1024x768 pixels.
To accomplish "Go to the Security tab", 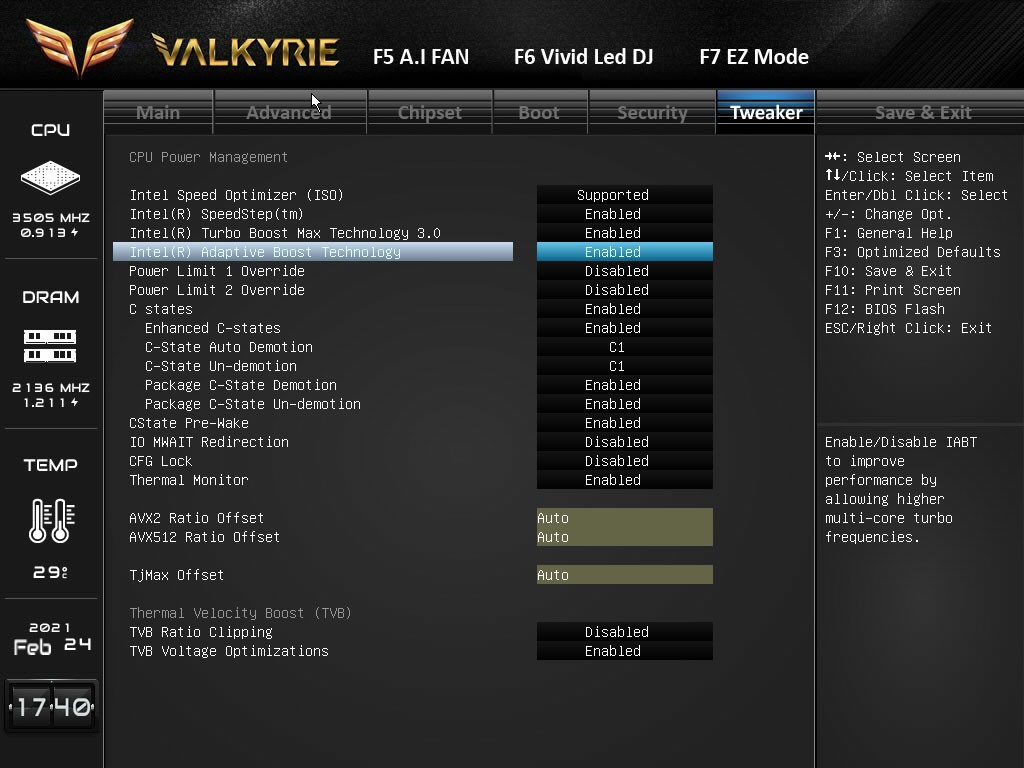I will [652, 112].
